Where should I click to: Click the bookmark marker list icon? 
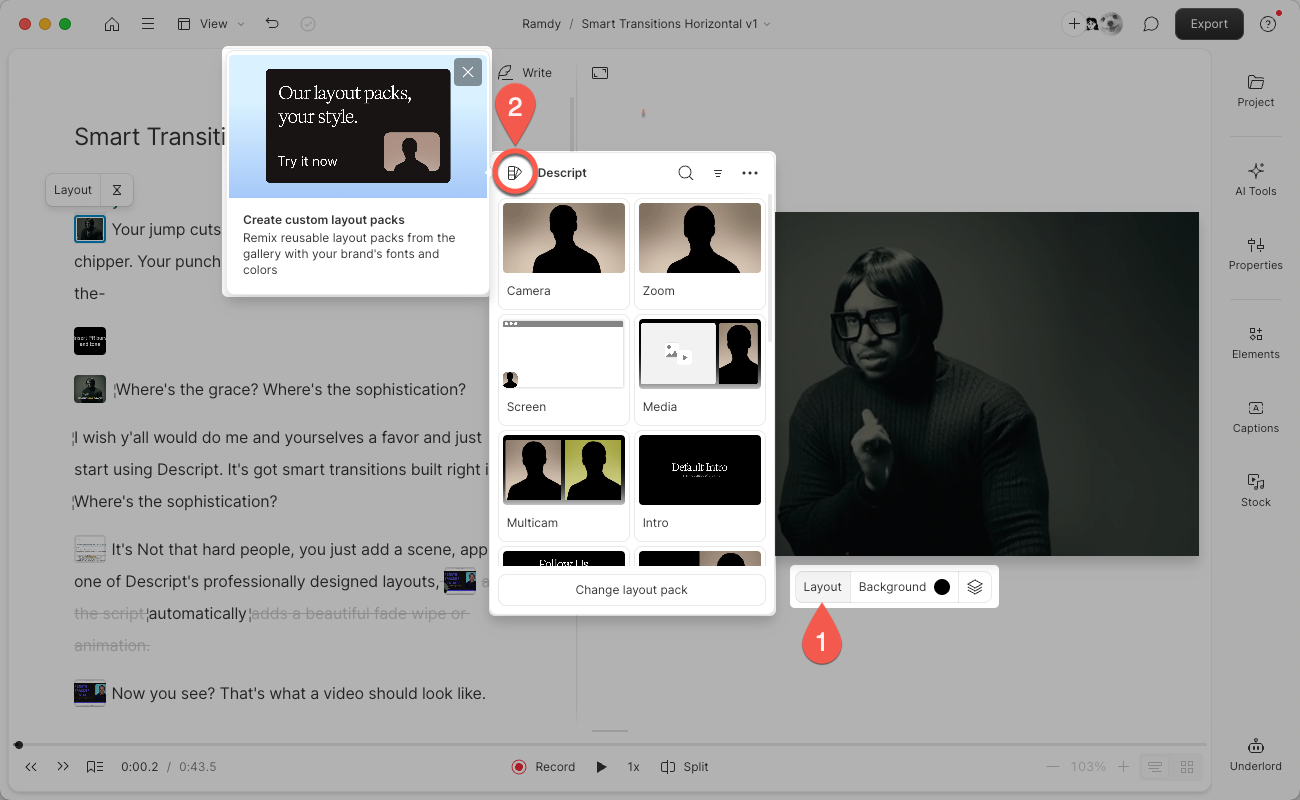[95, 767]
